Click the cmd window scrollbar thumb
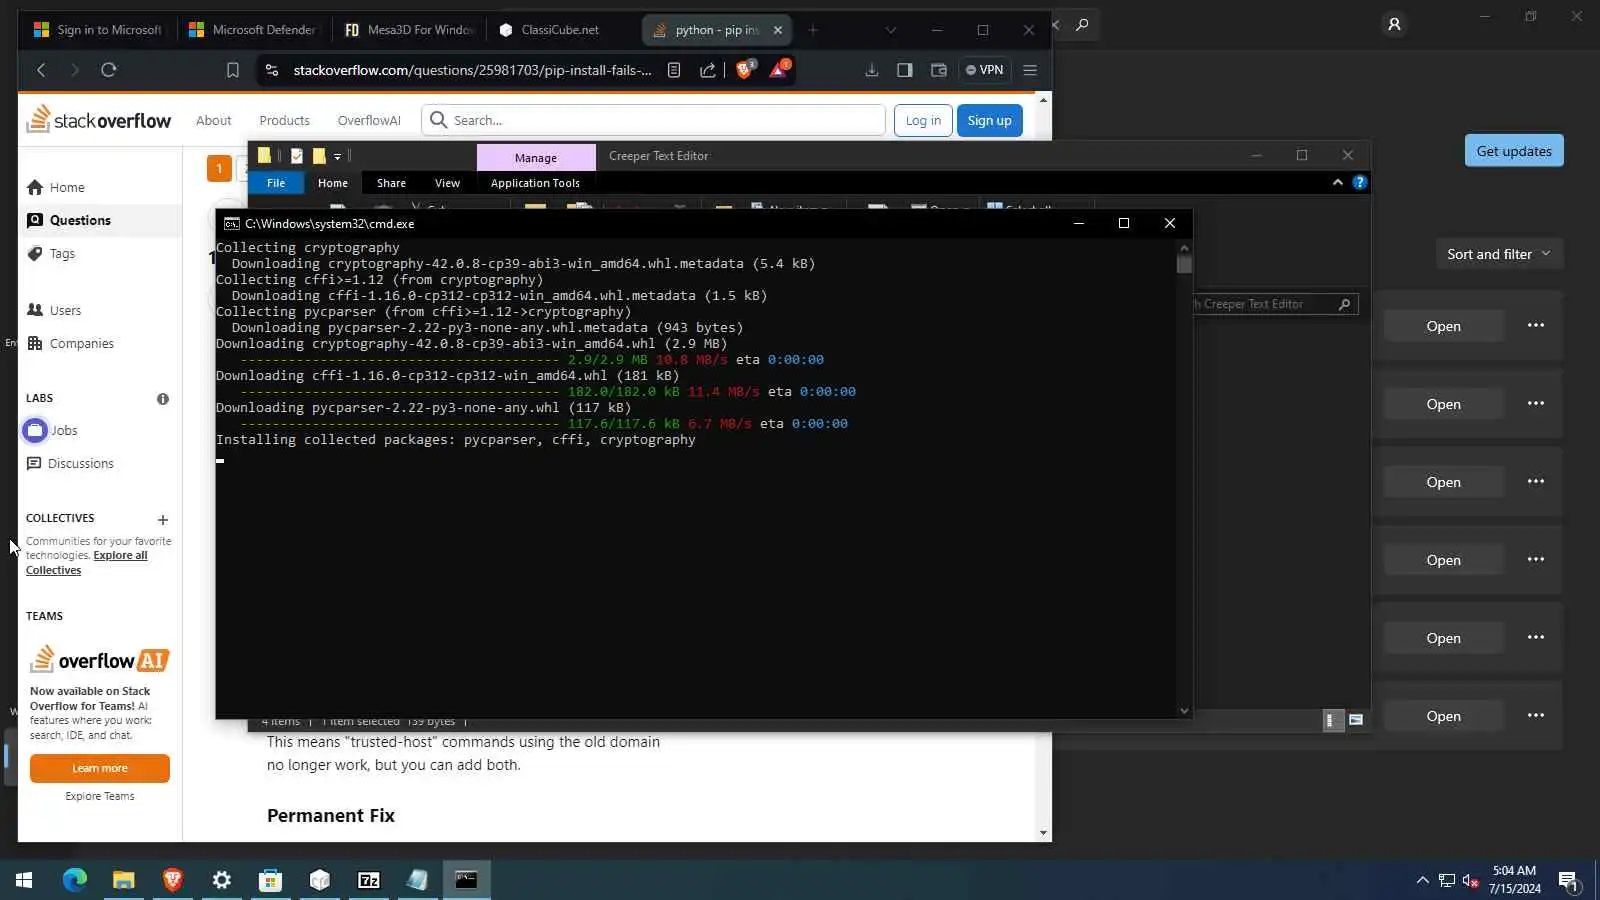This screenshot has height=900, width=1600. [x=1184, y=264]
